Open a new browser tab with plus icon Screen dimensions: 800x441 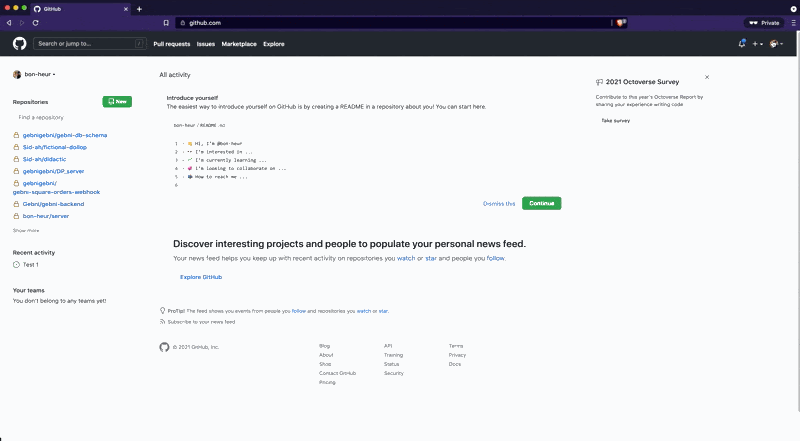[x=139, y=9]
